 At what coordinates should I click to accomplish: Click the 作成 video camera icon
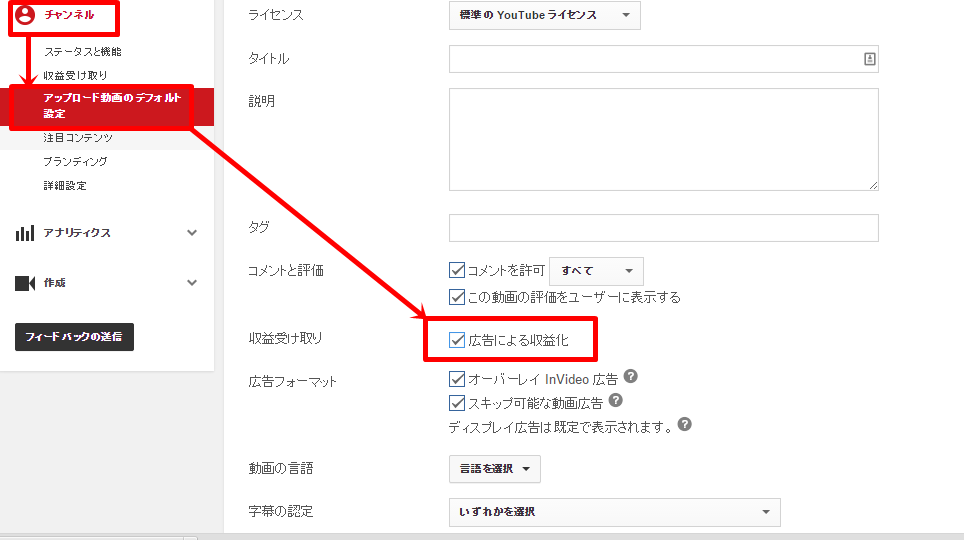tap(25, 283)
